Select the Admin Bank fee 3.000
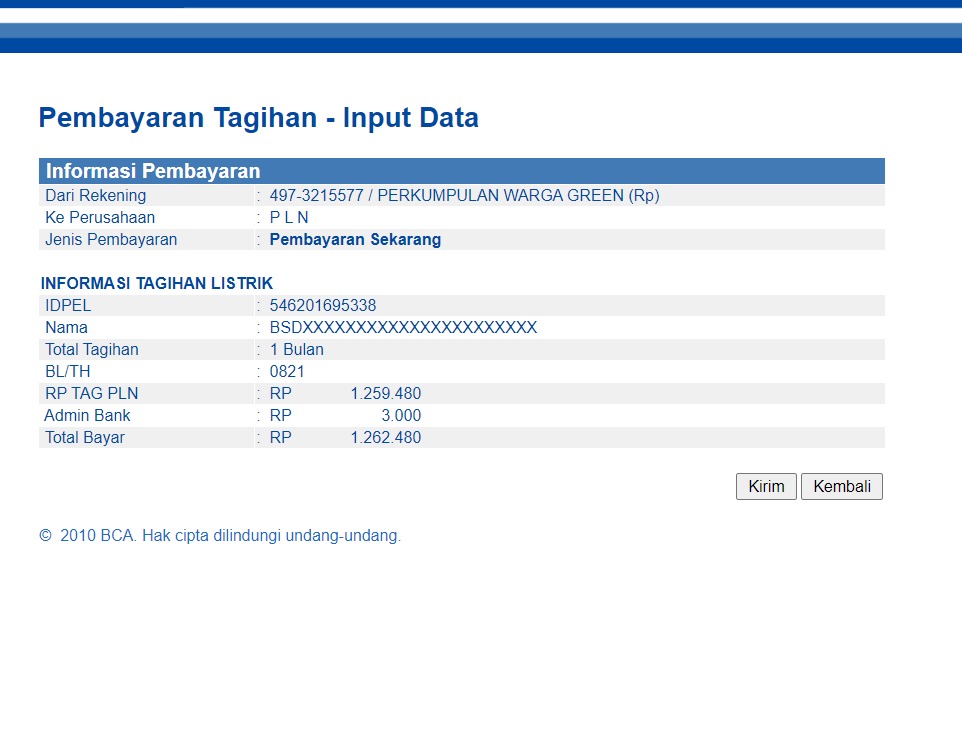Viewport: 962px width, 736px height. 401,416
